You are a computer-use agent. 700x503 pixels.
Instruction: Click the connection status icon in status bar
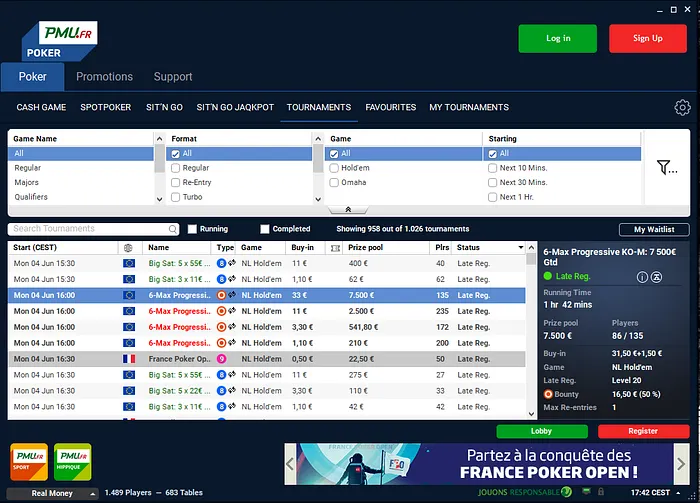[x=587, y=491]
